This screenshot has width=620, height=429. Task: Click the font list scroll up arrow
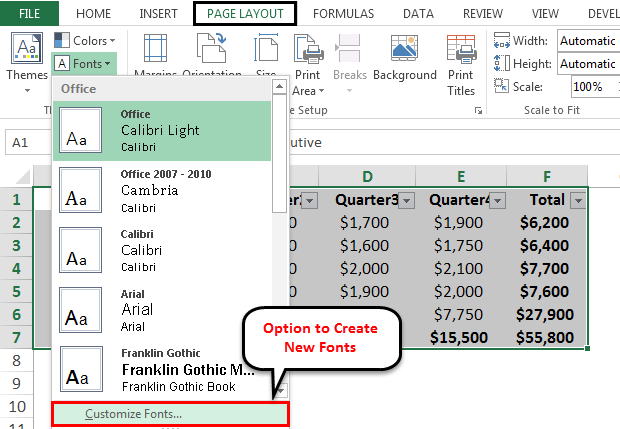(280, 87)
